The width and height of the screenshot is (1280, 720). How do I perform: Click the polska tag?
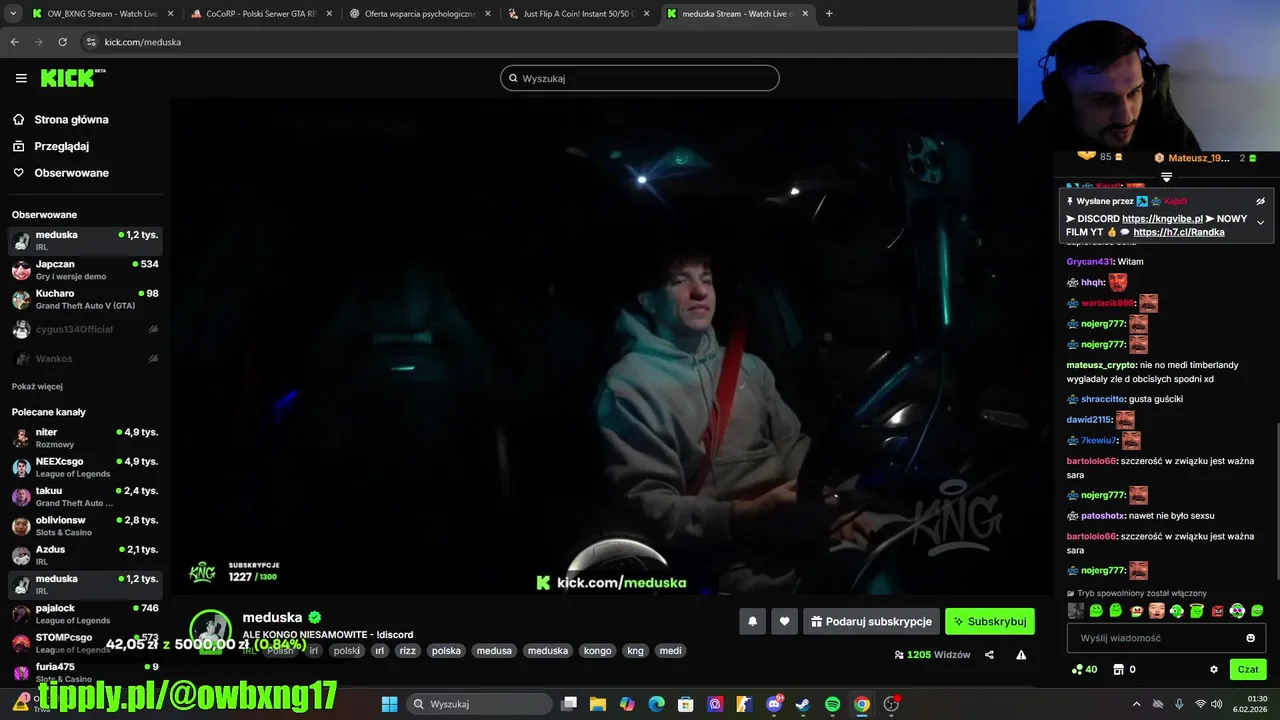click(x=446, y=650)
